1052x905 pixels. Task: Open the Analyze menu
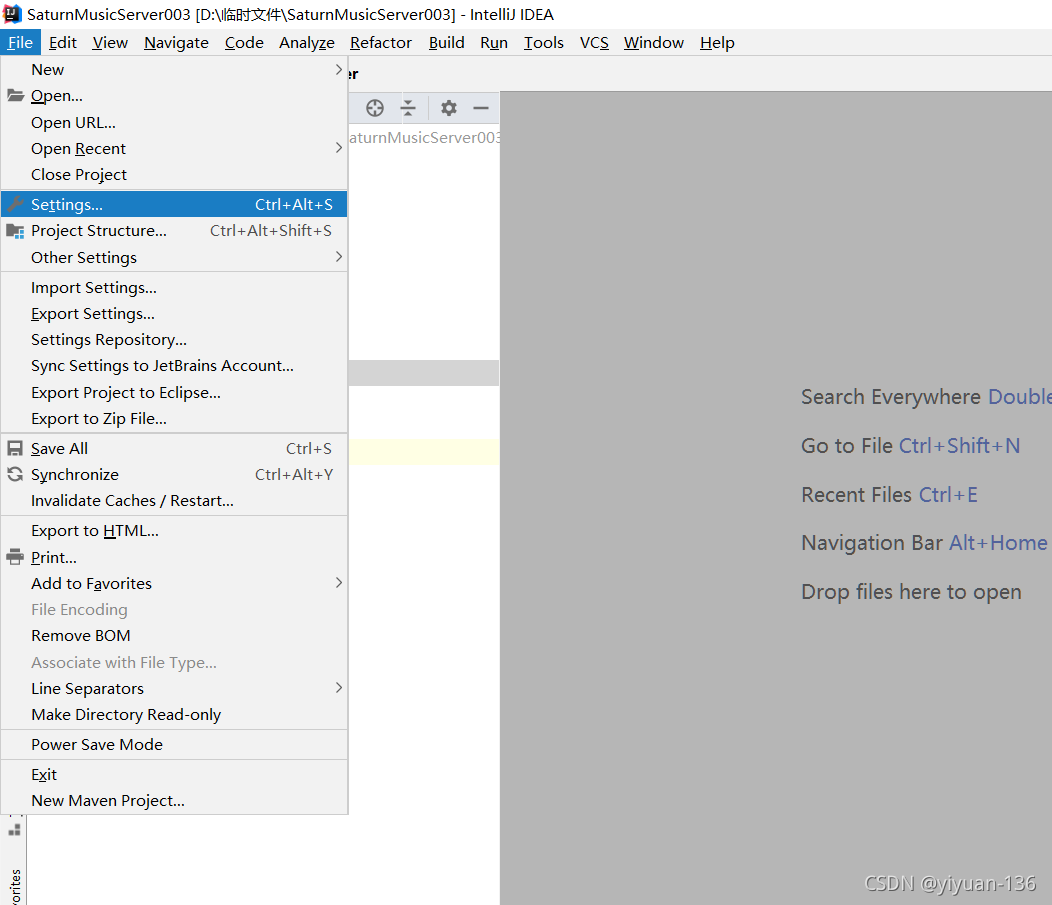[x=307, y=42]
